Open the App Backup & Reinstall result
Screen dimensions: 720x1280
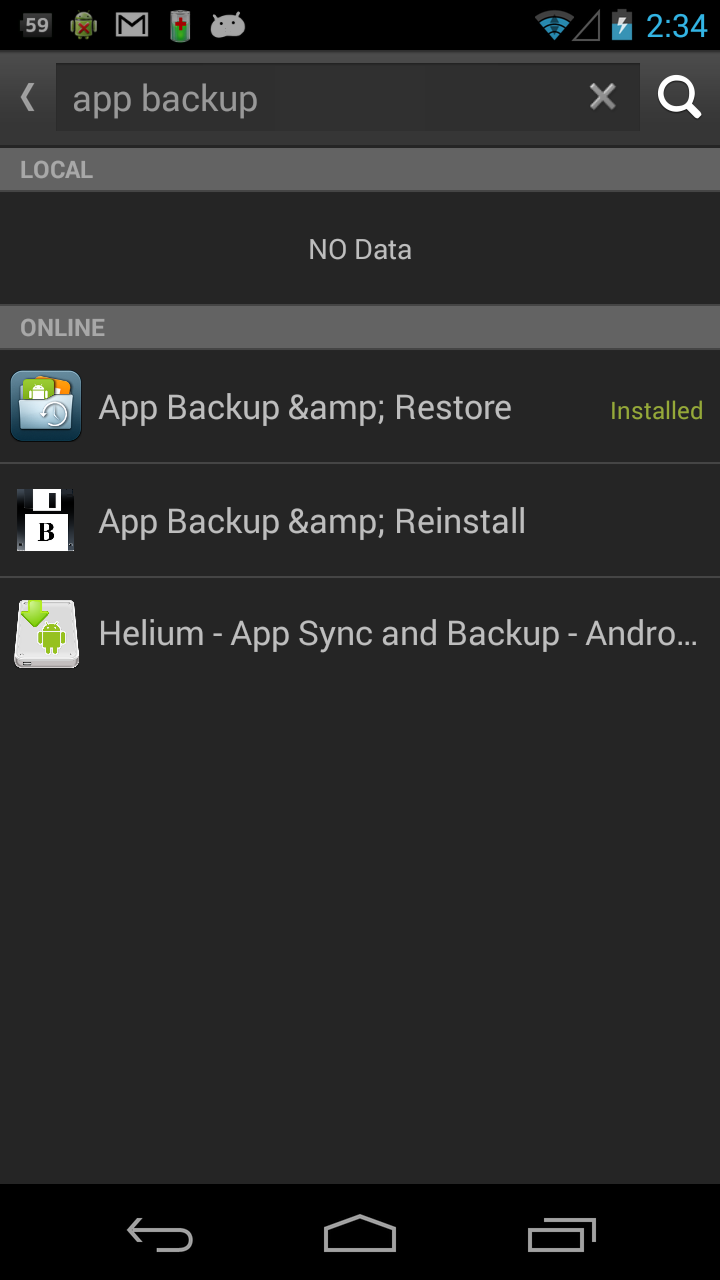pos(311,520)
